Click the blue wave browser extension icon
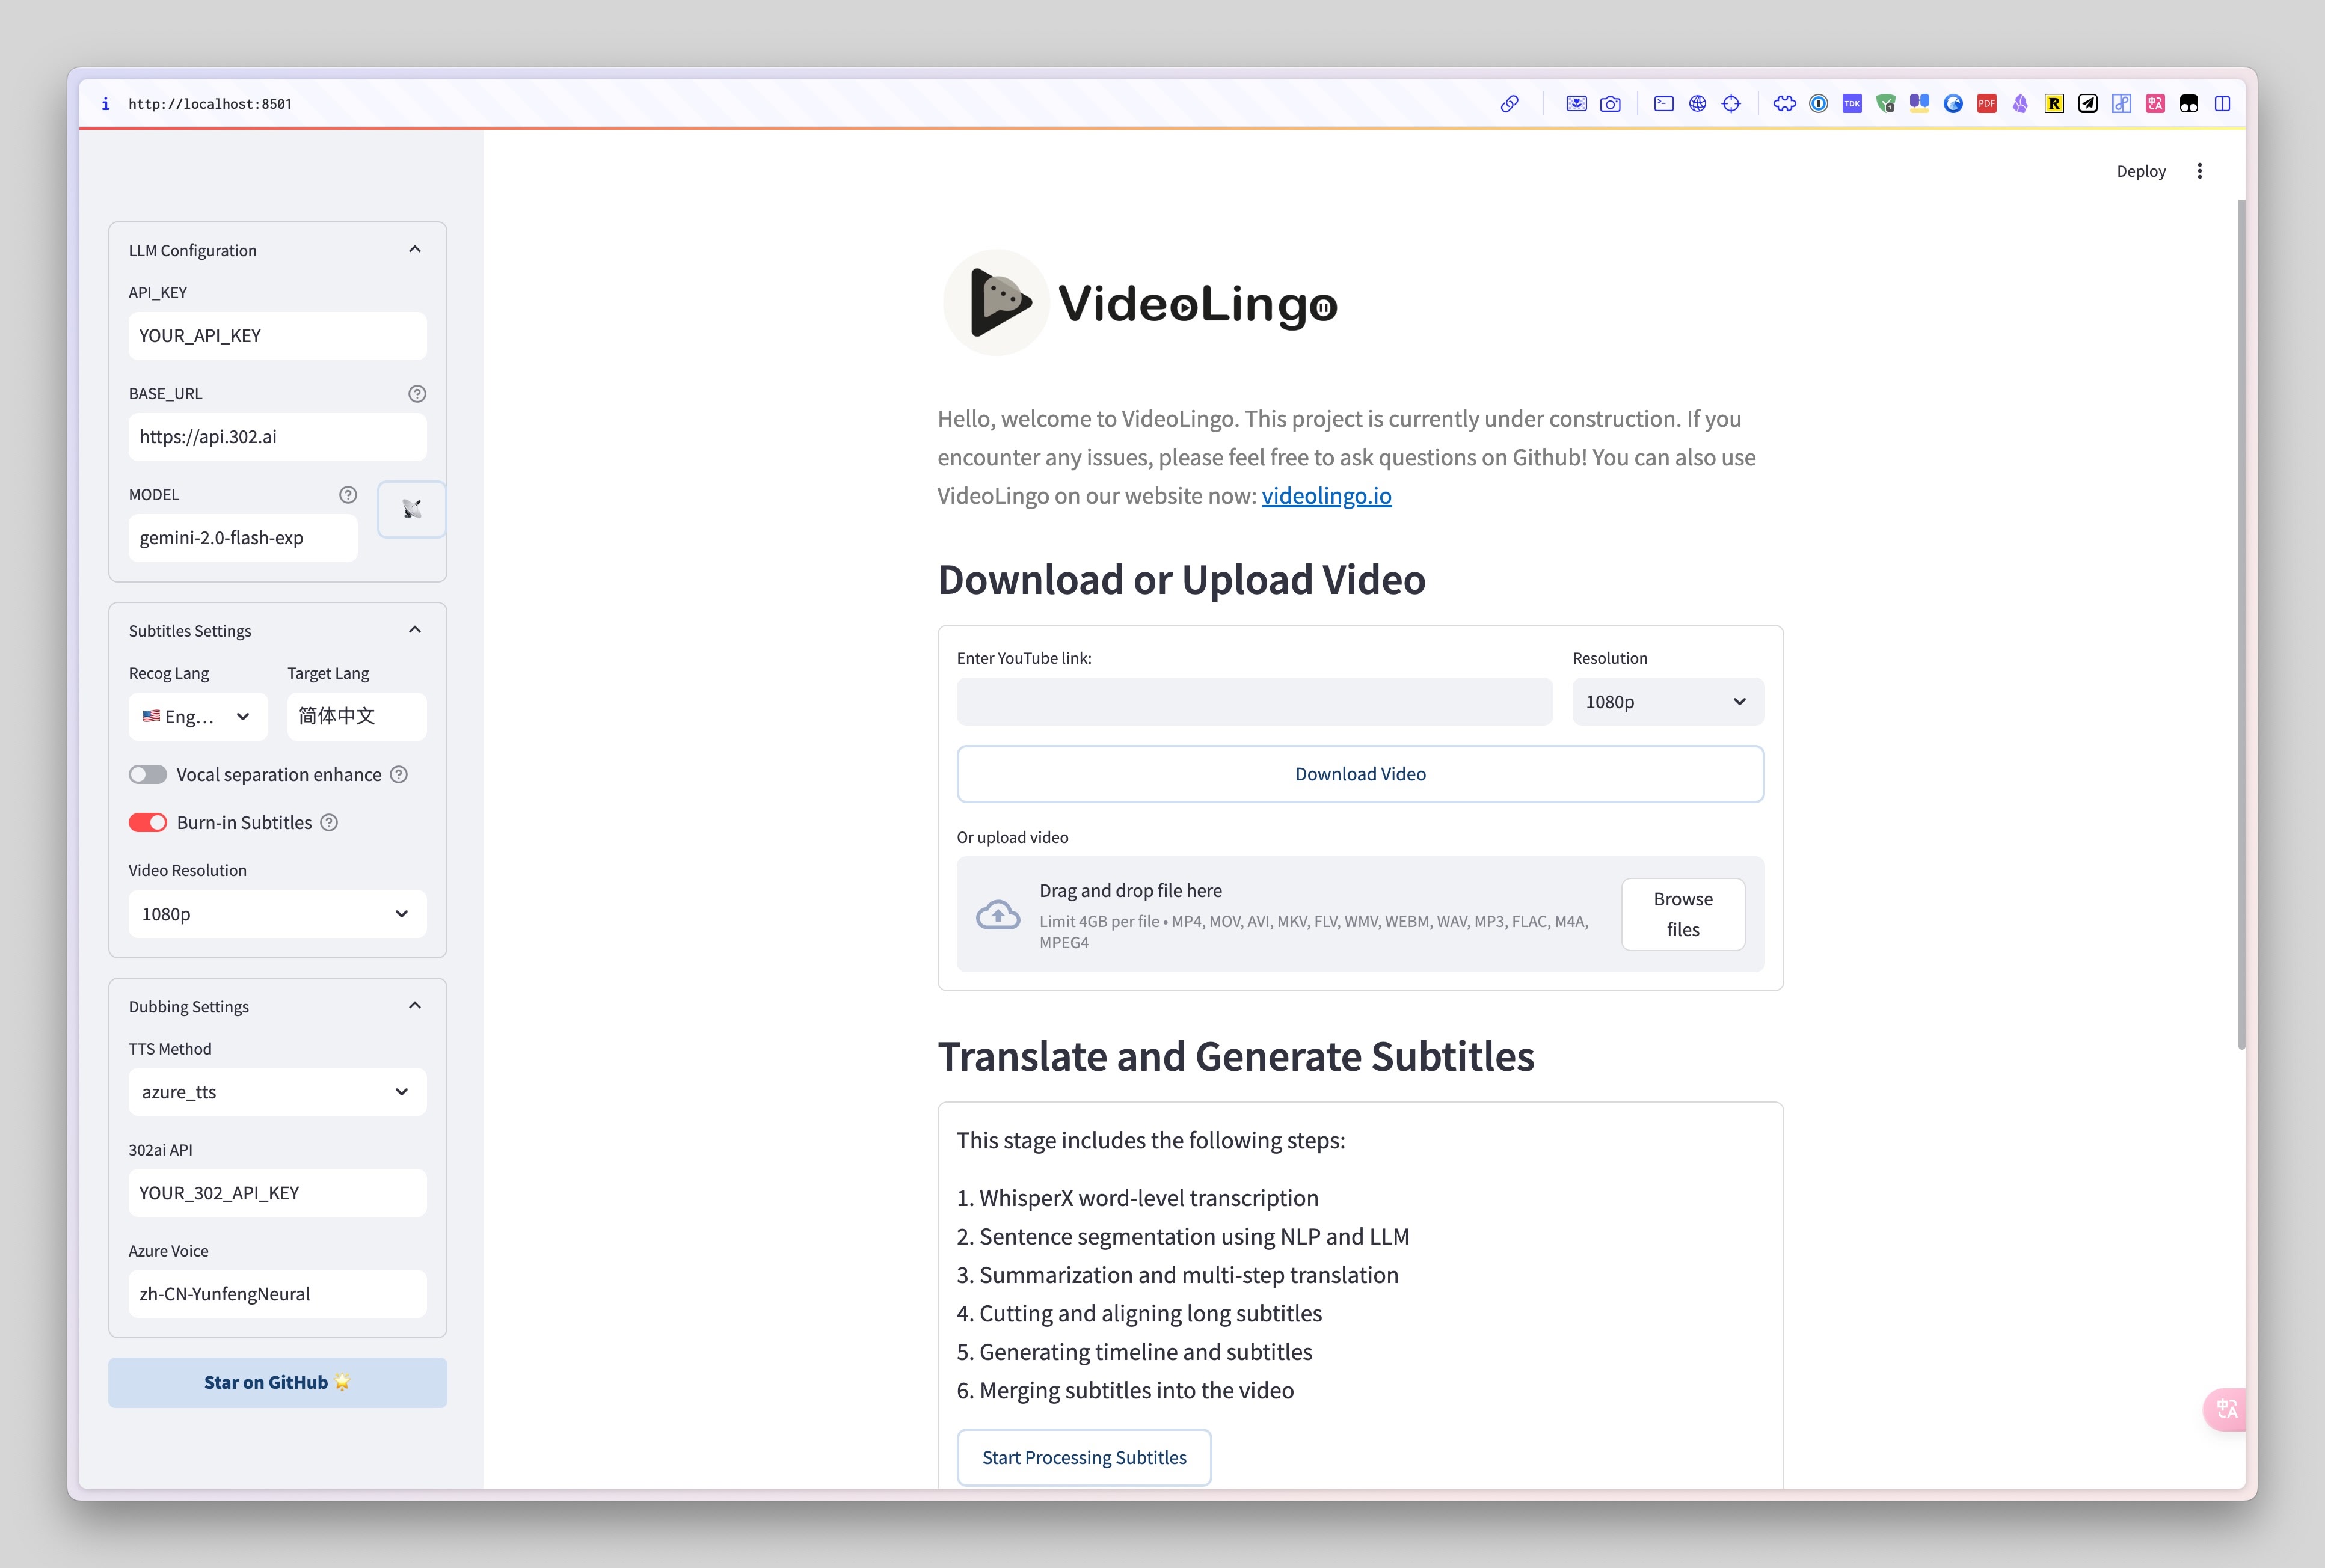Screen dimensions: 2325x1568 click(1953, 103)
